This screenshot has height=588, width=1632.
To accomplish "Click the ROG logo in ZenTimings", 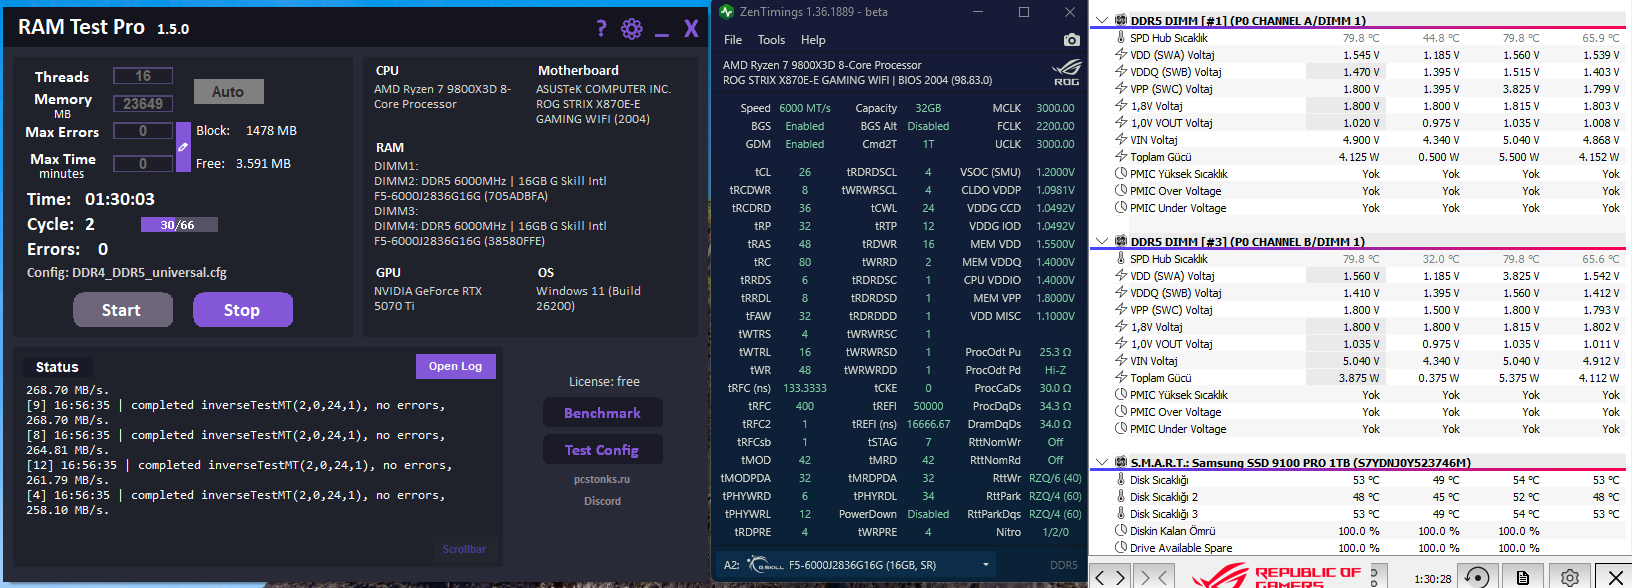I will tap(1067, 72).
